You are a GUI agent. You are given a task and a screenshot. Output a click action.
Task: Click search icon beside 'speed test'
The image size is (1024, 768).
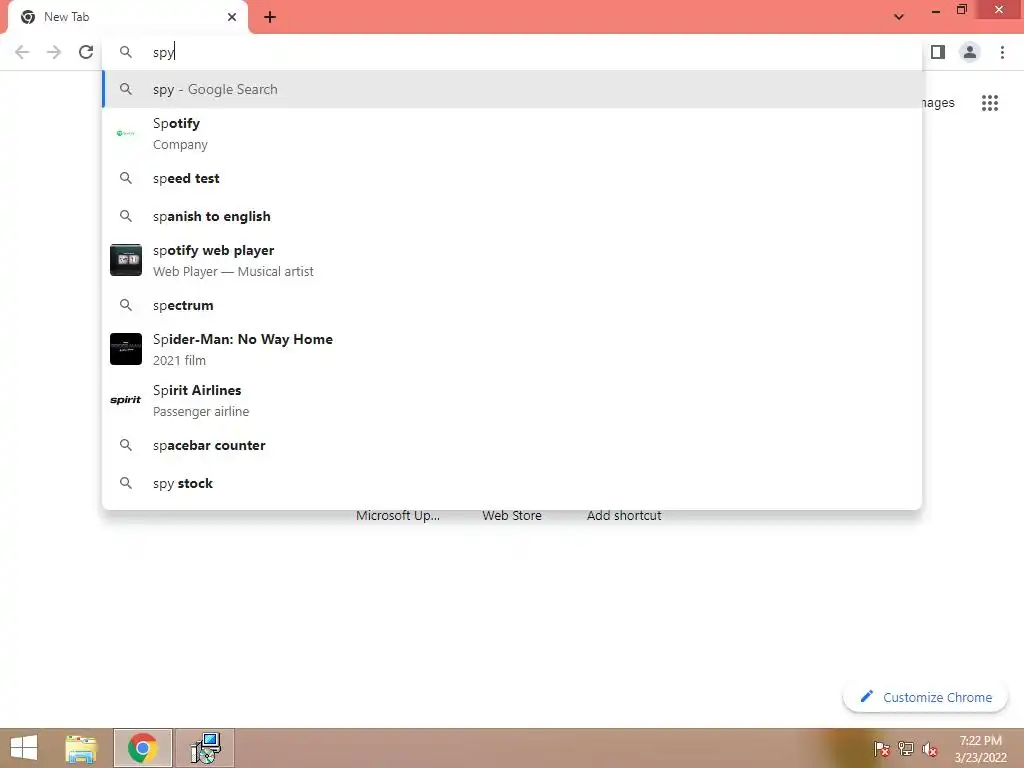[125, 178]
